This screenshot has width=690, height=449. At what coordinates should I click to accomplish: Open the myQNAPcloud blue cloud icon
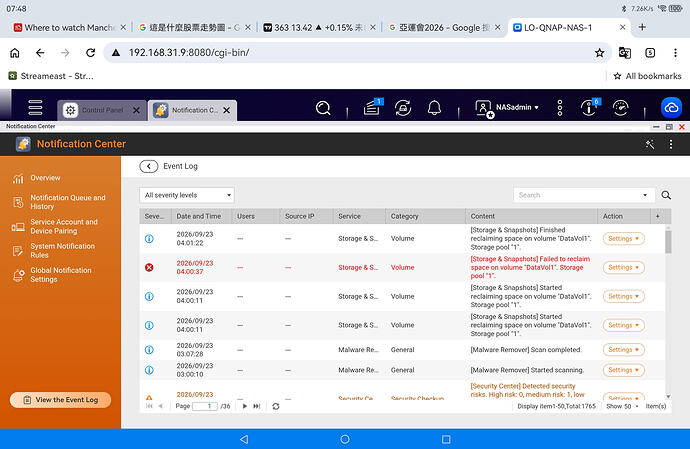coord(671,108)
